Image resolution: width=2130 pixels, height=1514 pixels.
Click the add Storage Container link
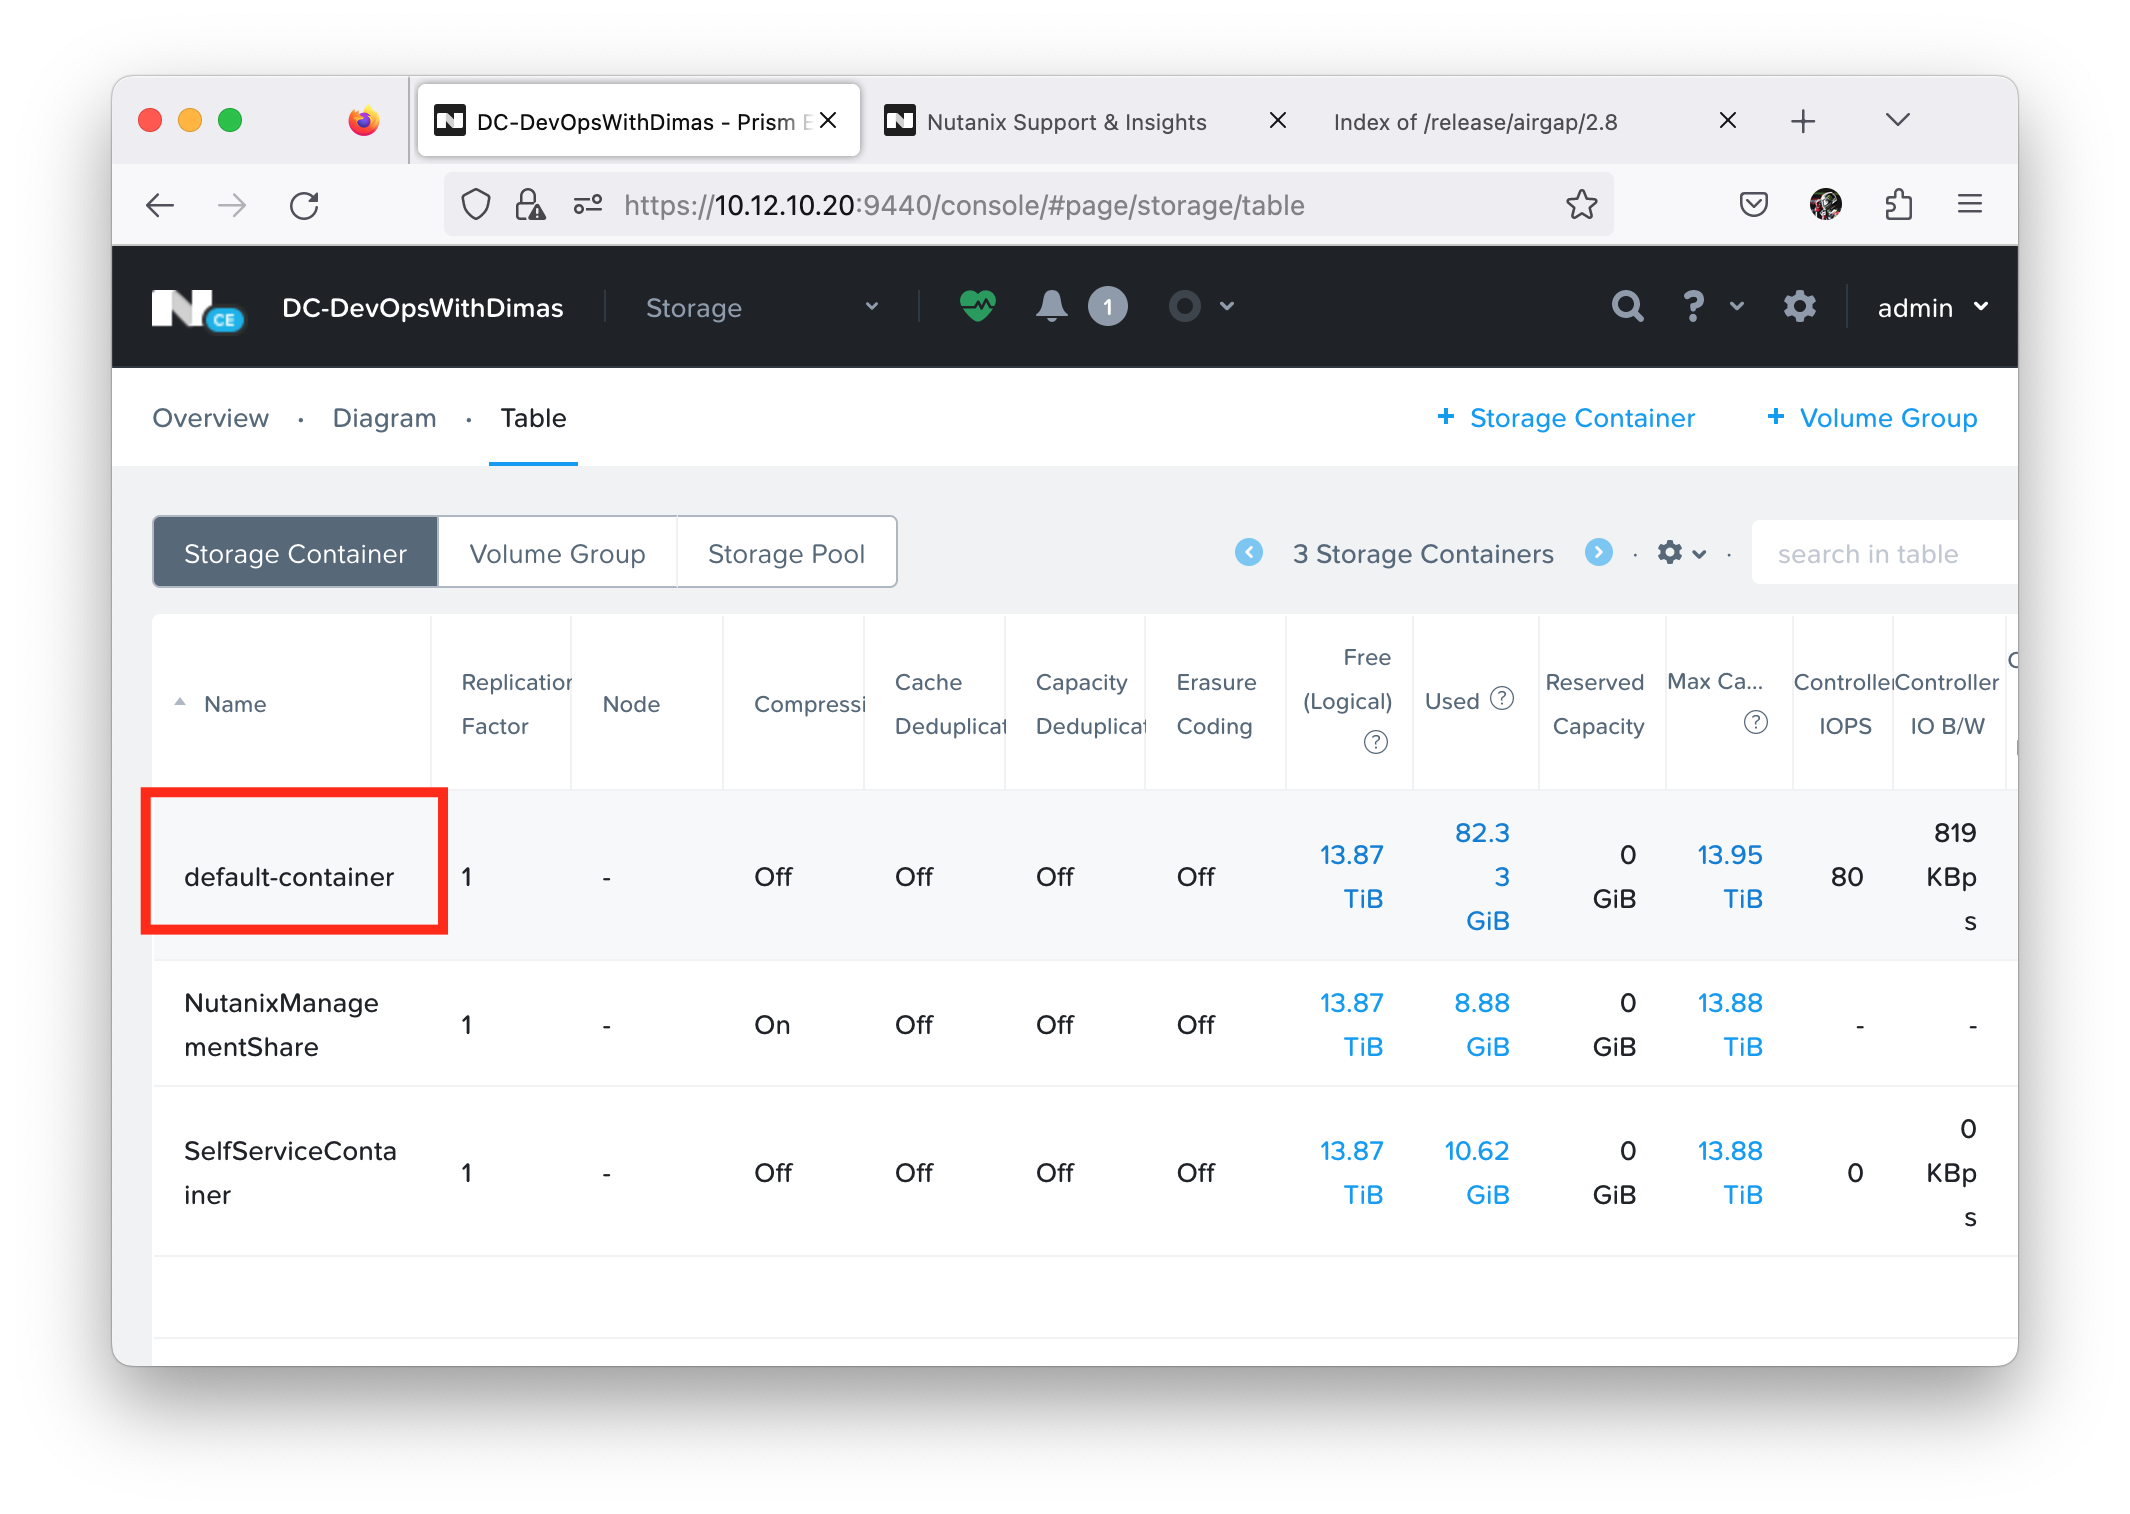click(1565, 418)
